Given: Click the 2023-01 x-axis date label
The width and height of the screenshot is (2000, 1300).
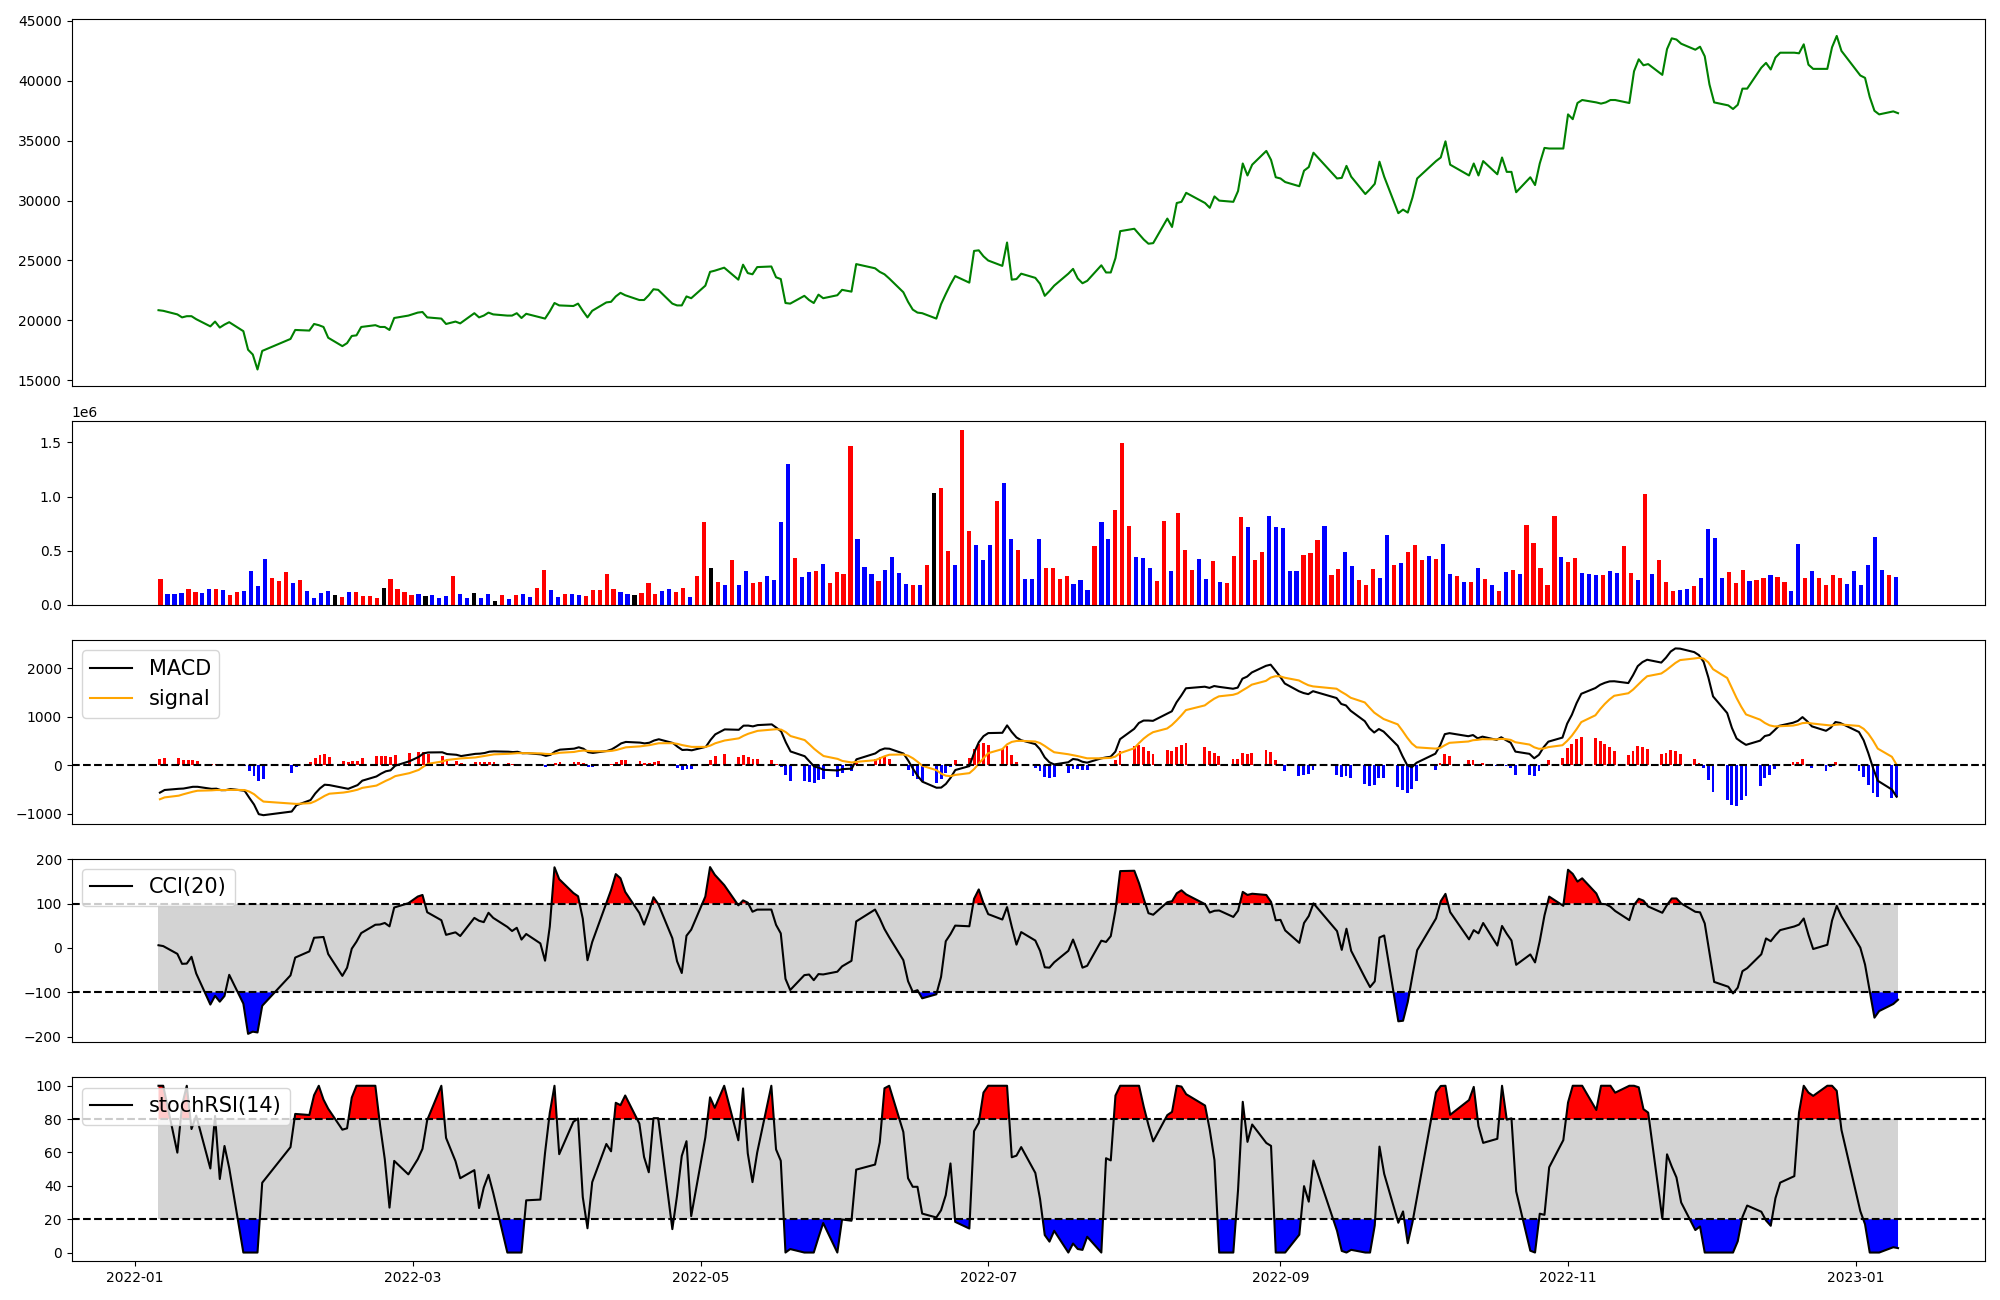Looking at the screenshot, I should [x=1856, y=1277].
